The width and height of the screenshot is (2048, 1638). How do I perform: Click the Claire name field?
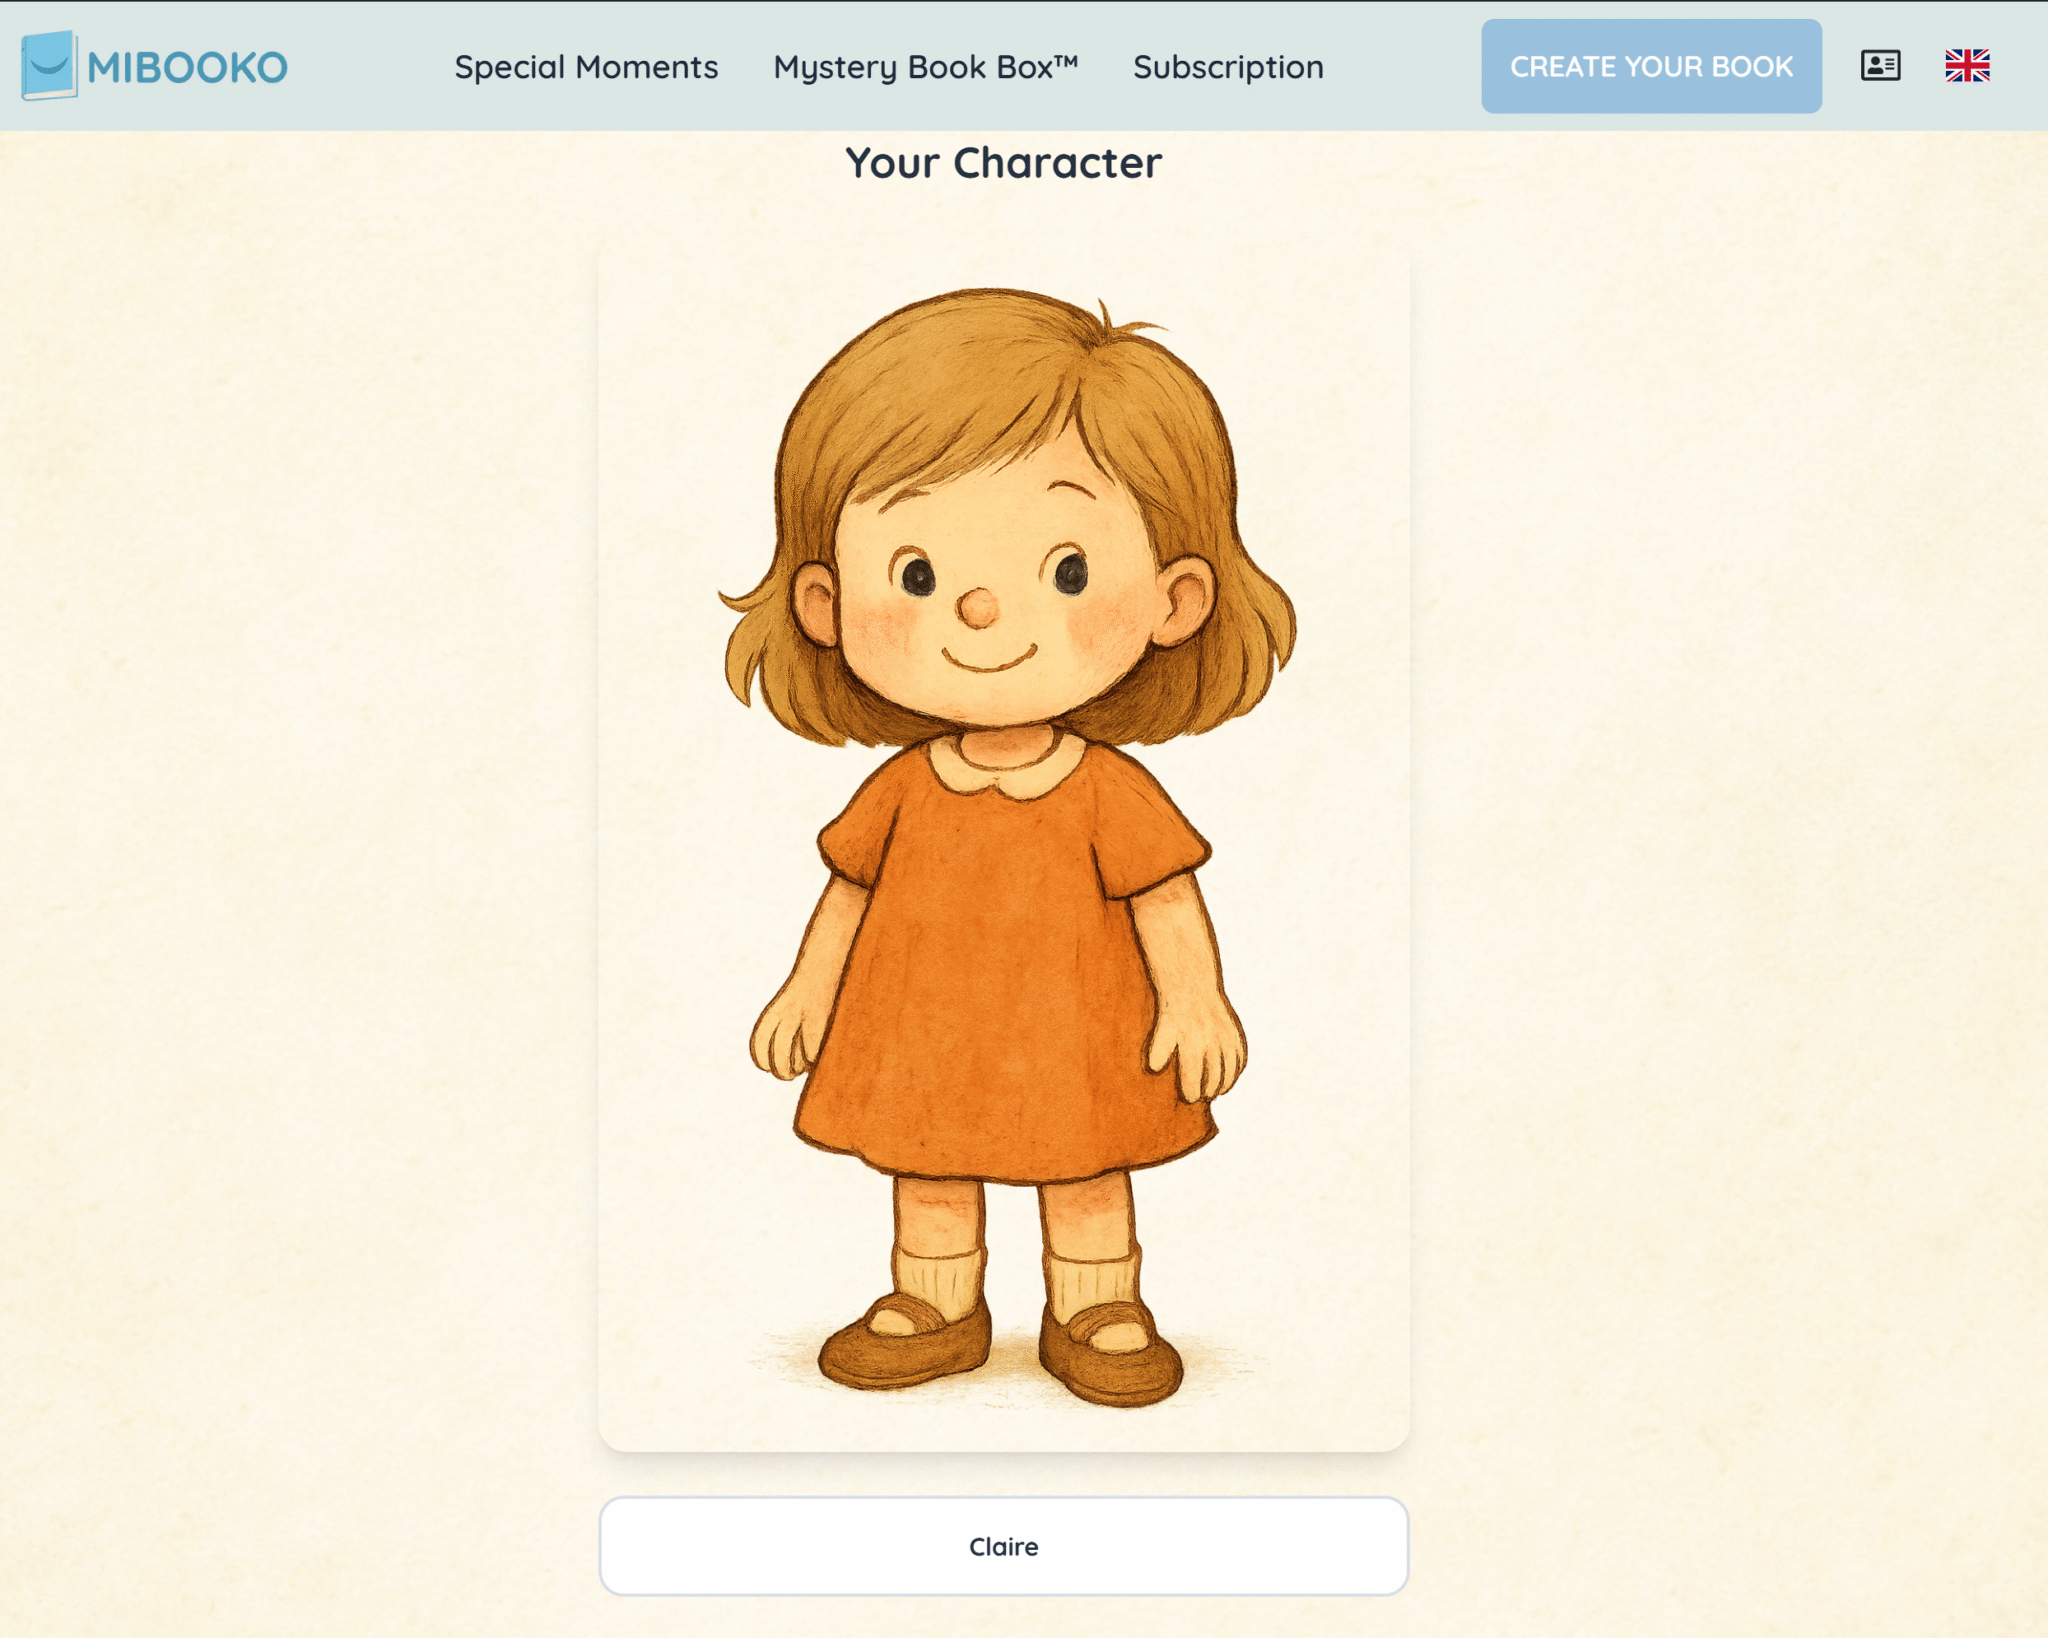click(x=1003, y=1546)
